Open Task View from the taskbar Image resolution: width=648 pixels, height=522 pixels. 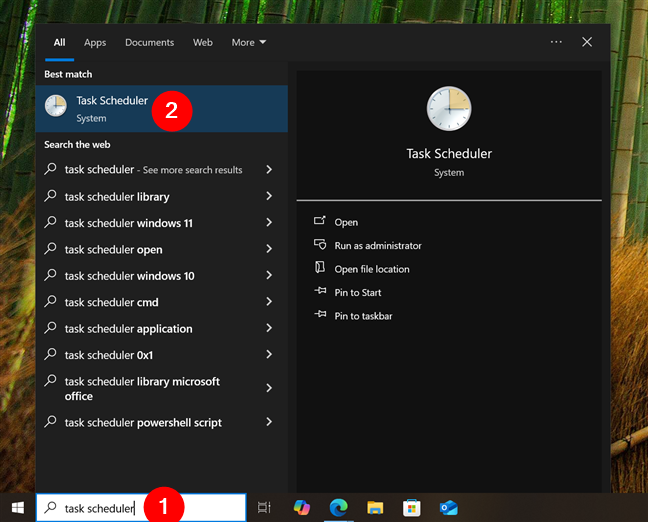coord(264,508)
